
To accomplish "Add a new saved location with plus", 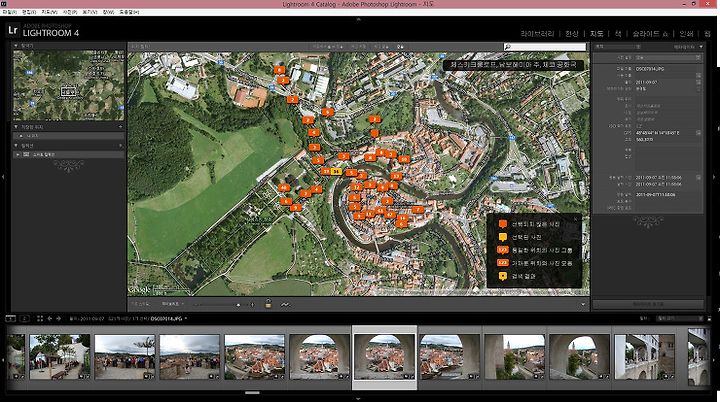I will click(x=120, y=126).
